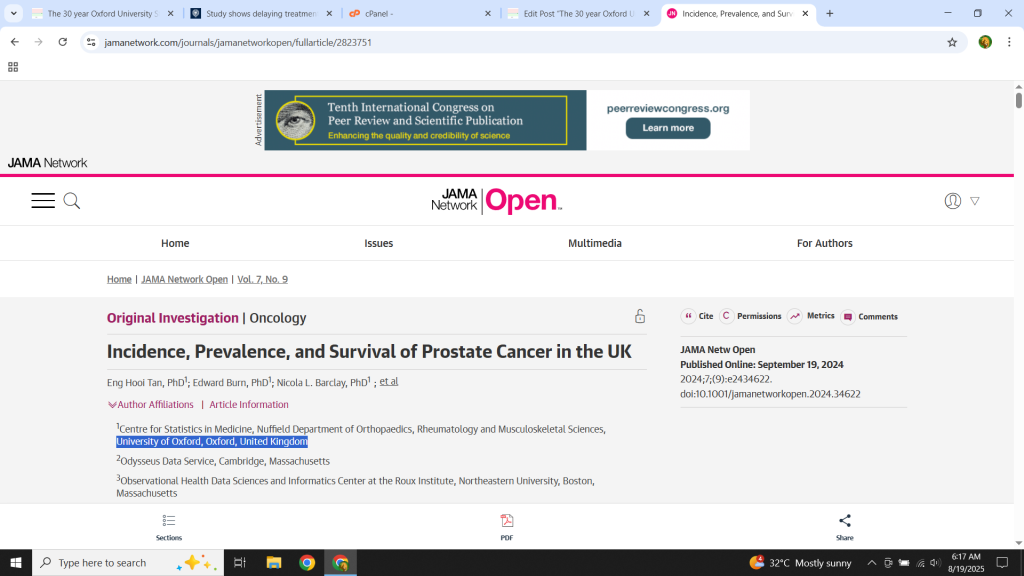Expand the et al author list
Viewport: 1024px width, 576px height.
pos(389,382)
